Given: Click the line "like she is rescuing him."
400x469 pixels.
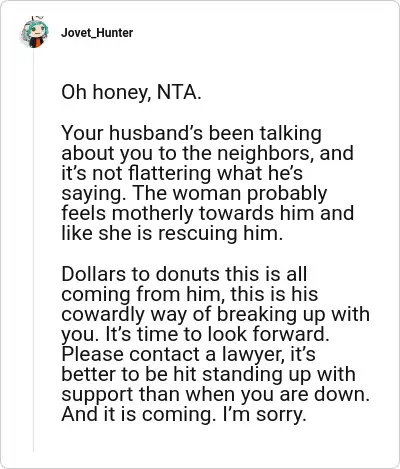Looking at the screenshot, I should [172, 233].
